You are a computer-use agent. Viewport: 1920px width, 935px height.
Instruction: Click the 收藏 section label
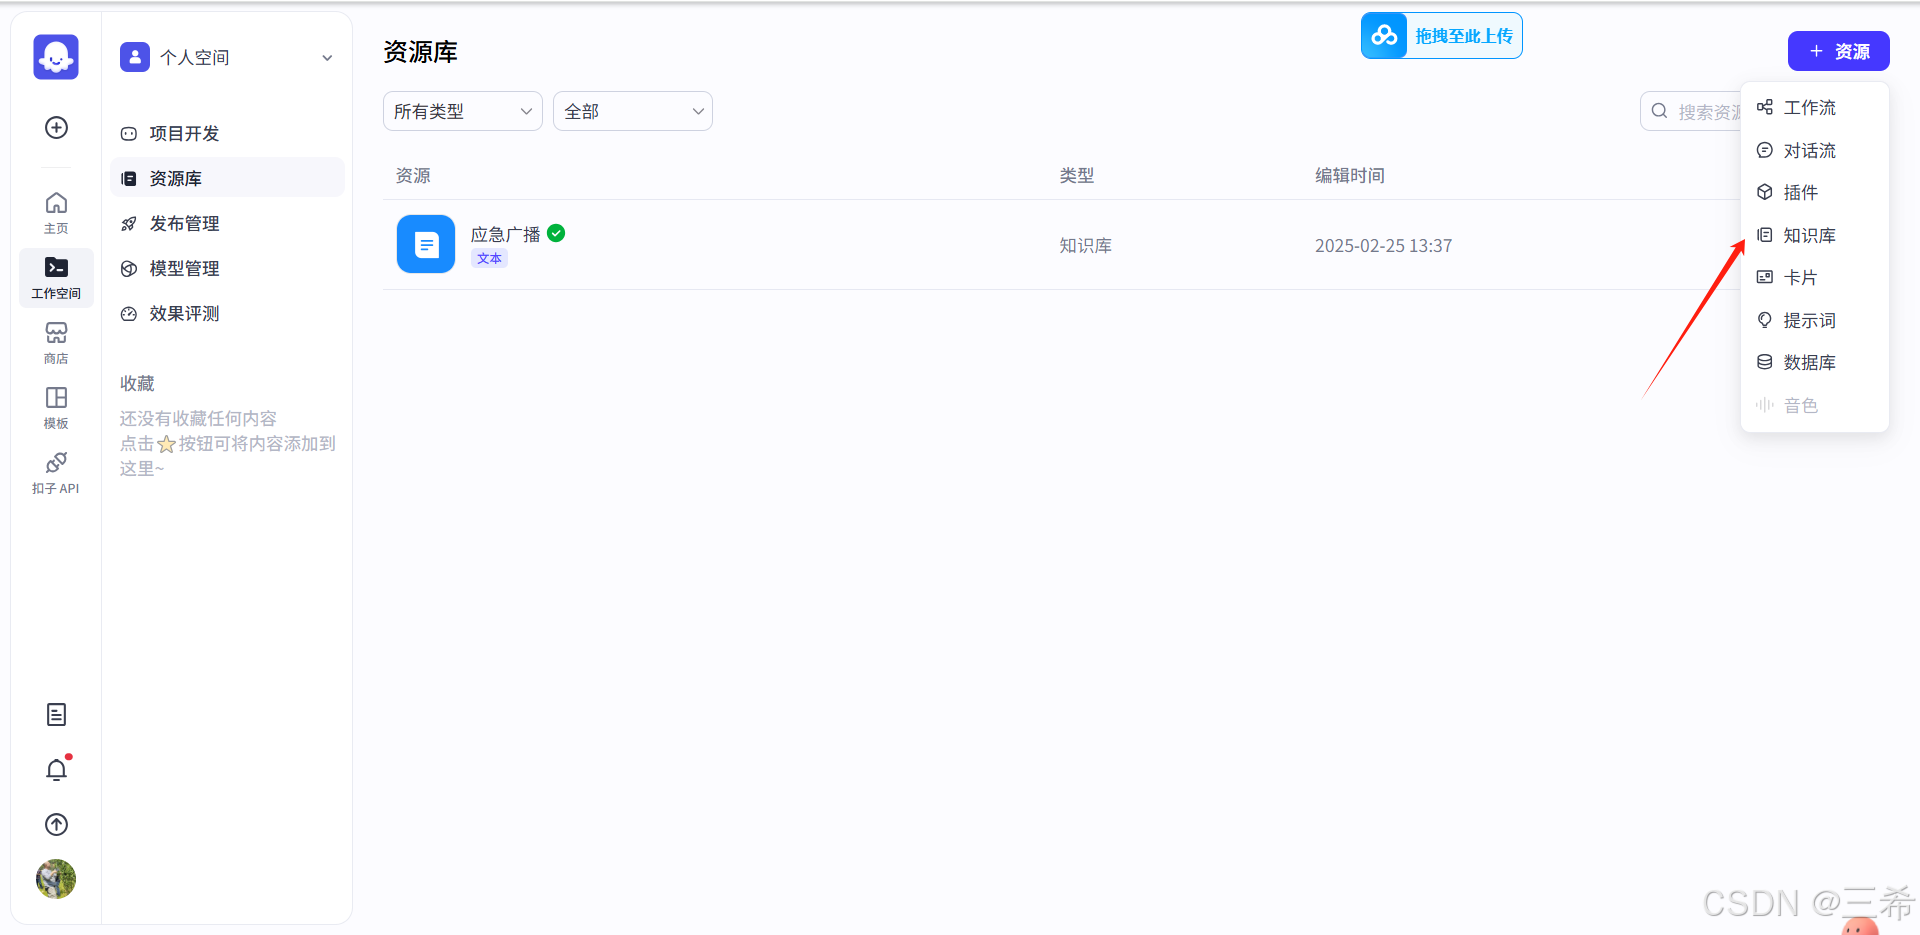[x=137, y=384]
